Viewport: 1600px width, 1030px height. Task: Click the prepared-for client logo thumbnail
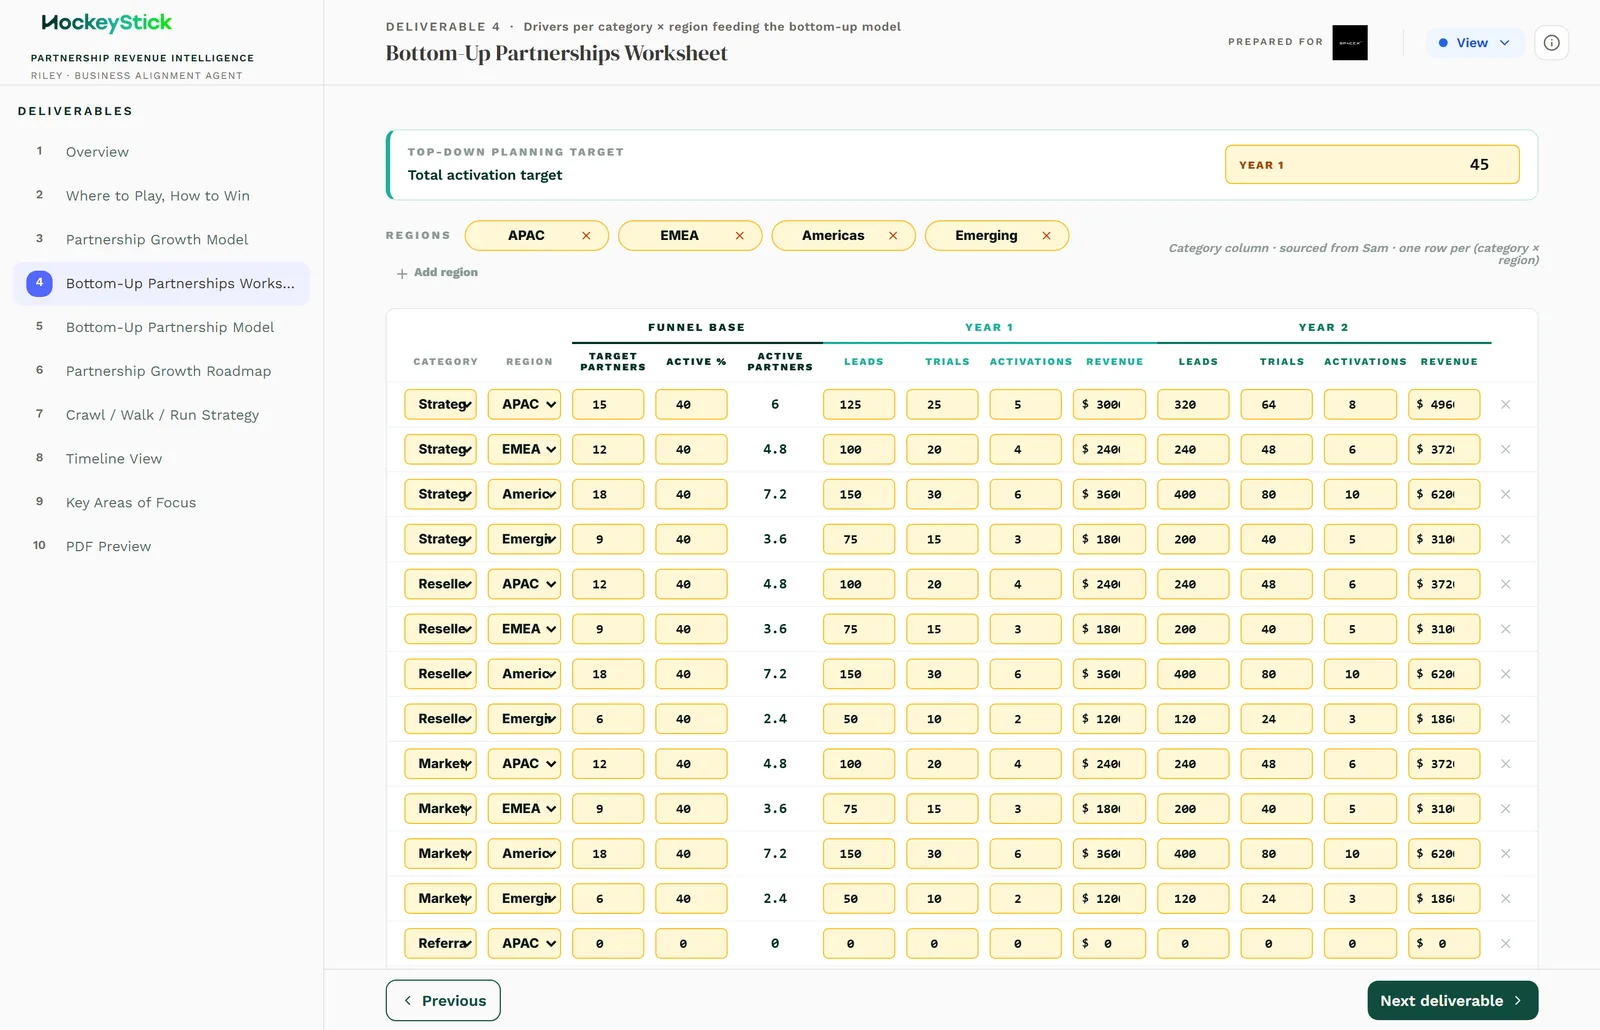point(1349,43)
